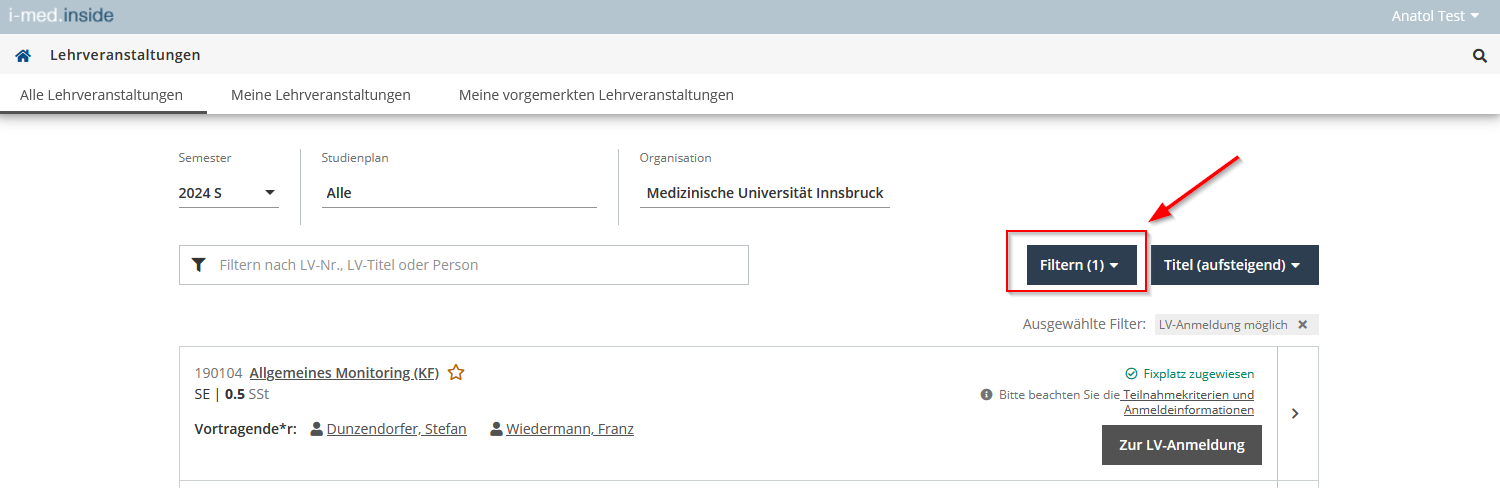Select the Alle Lehrveranstaltungen tab

click(102, 95)
